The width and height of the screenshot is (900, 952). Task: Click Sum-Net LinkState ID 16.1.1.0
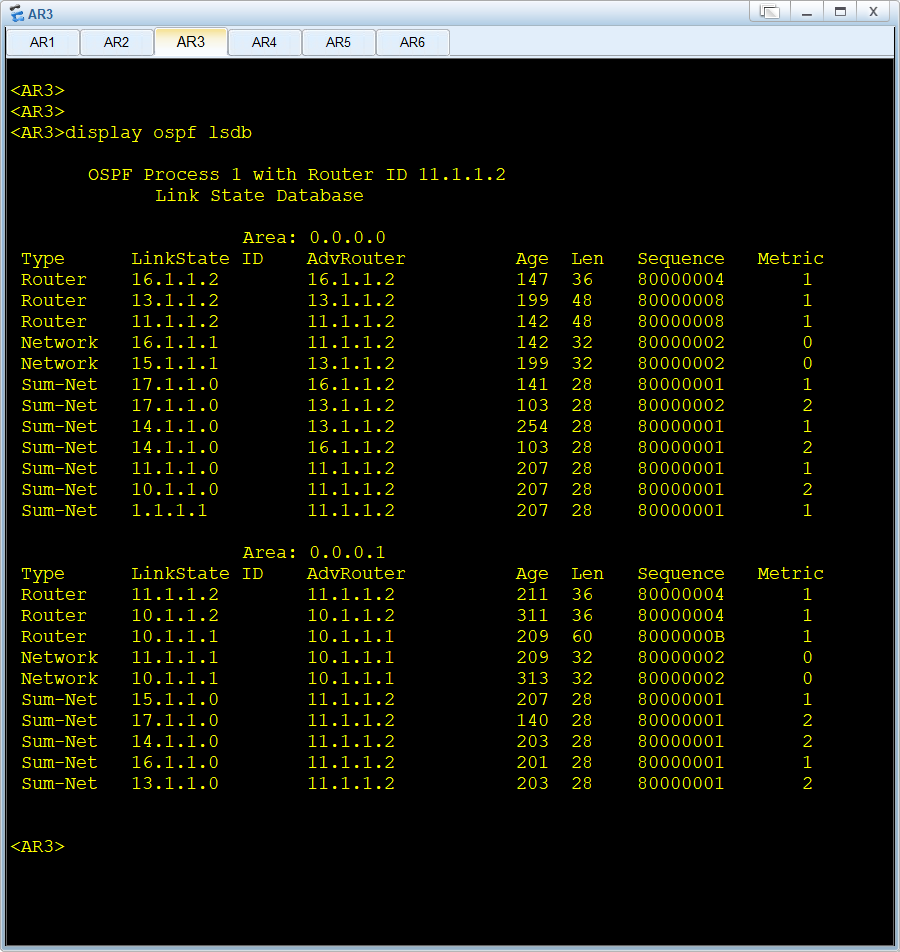coord(176,763)
